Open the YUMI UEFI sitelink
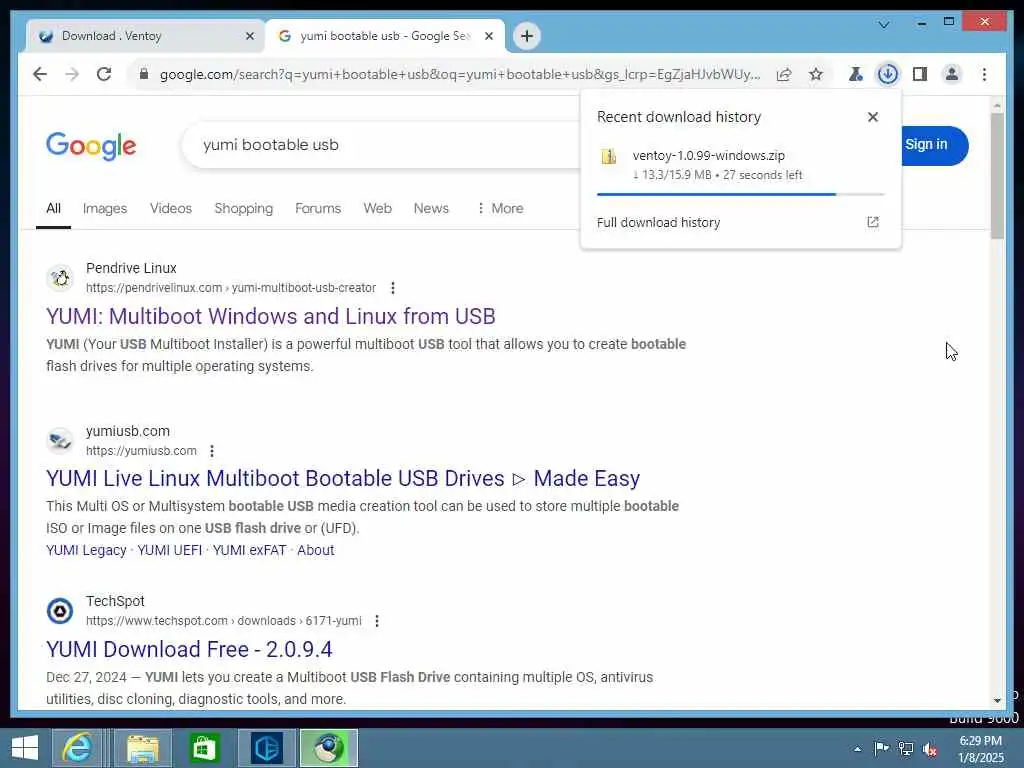Image resolution: width=1024 pixels, height=768 pixels. pyautogui.click(x=170, y=551)
